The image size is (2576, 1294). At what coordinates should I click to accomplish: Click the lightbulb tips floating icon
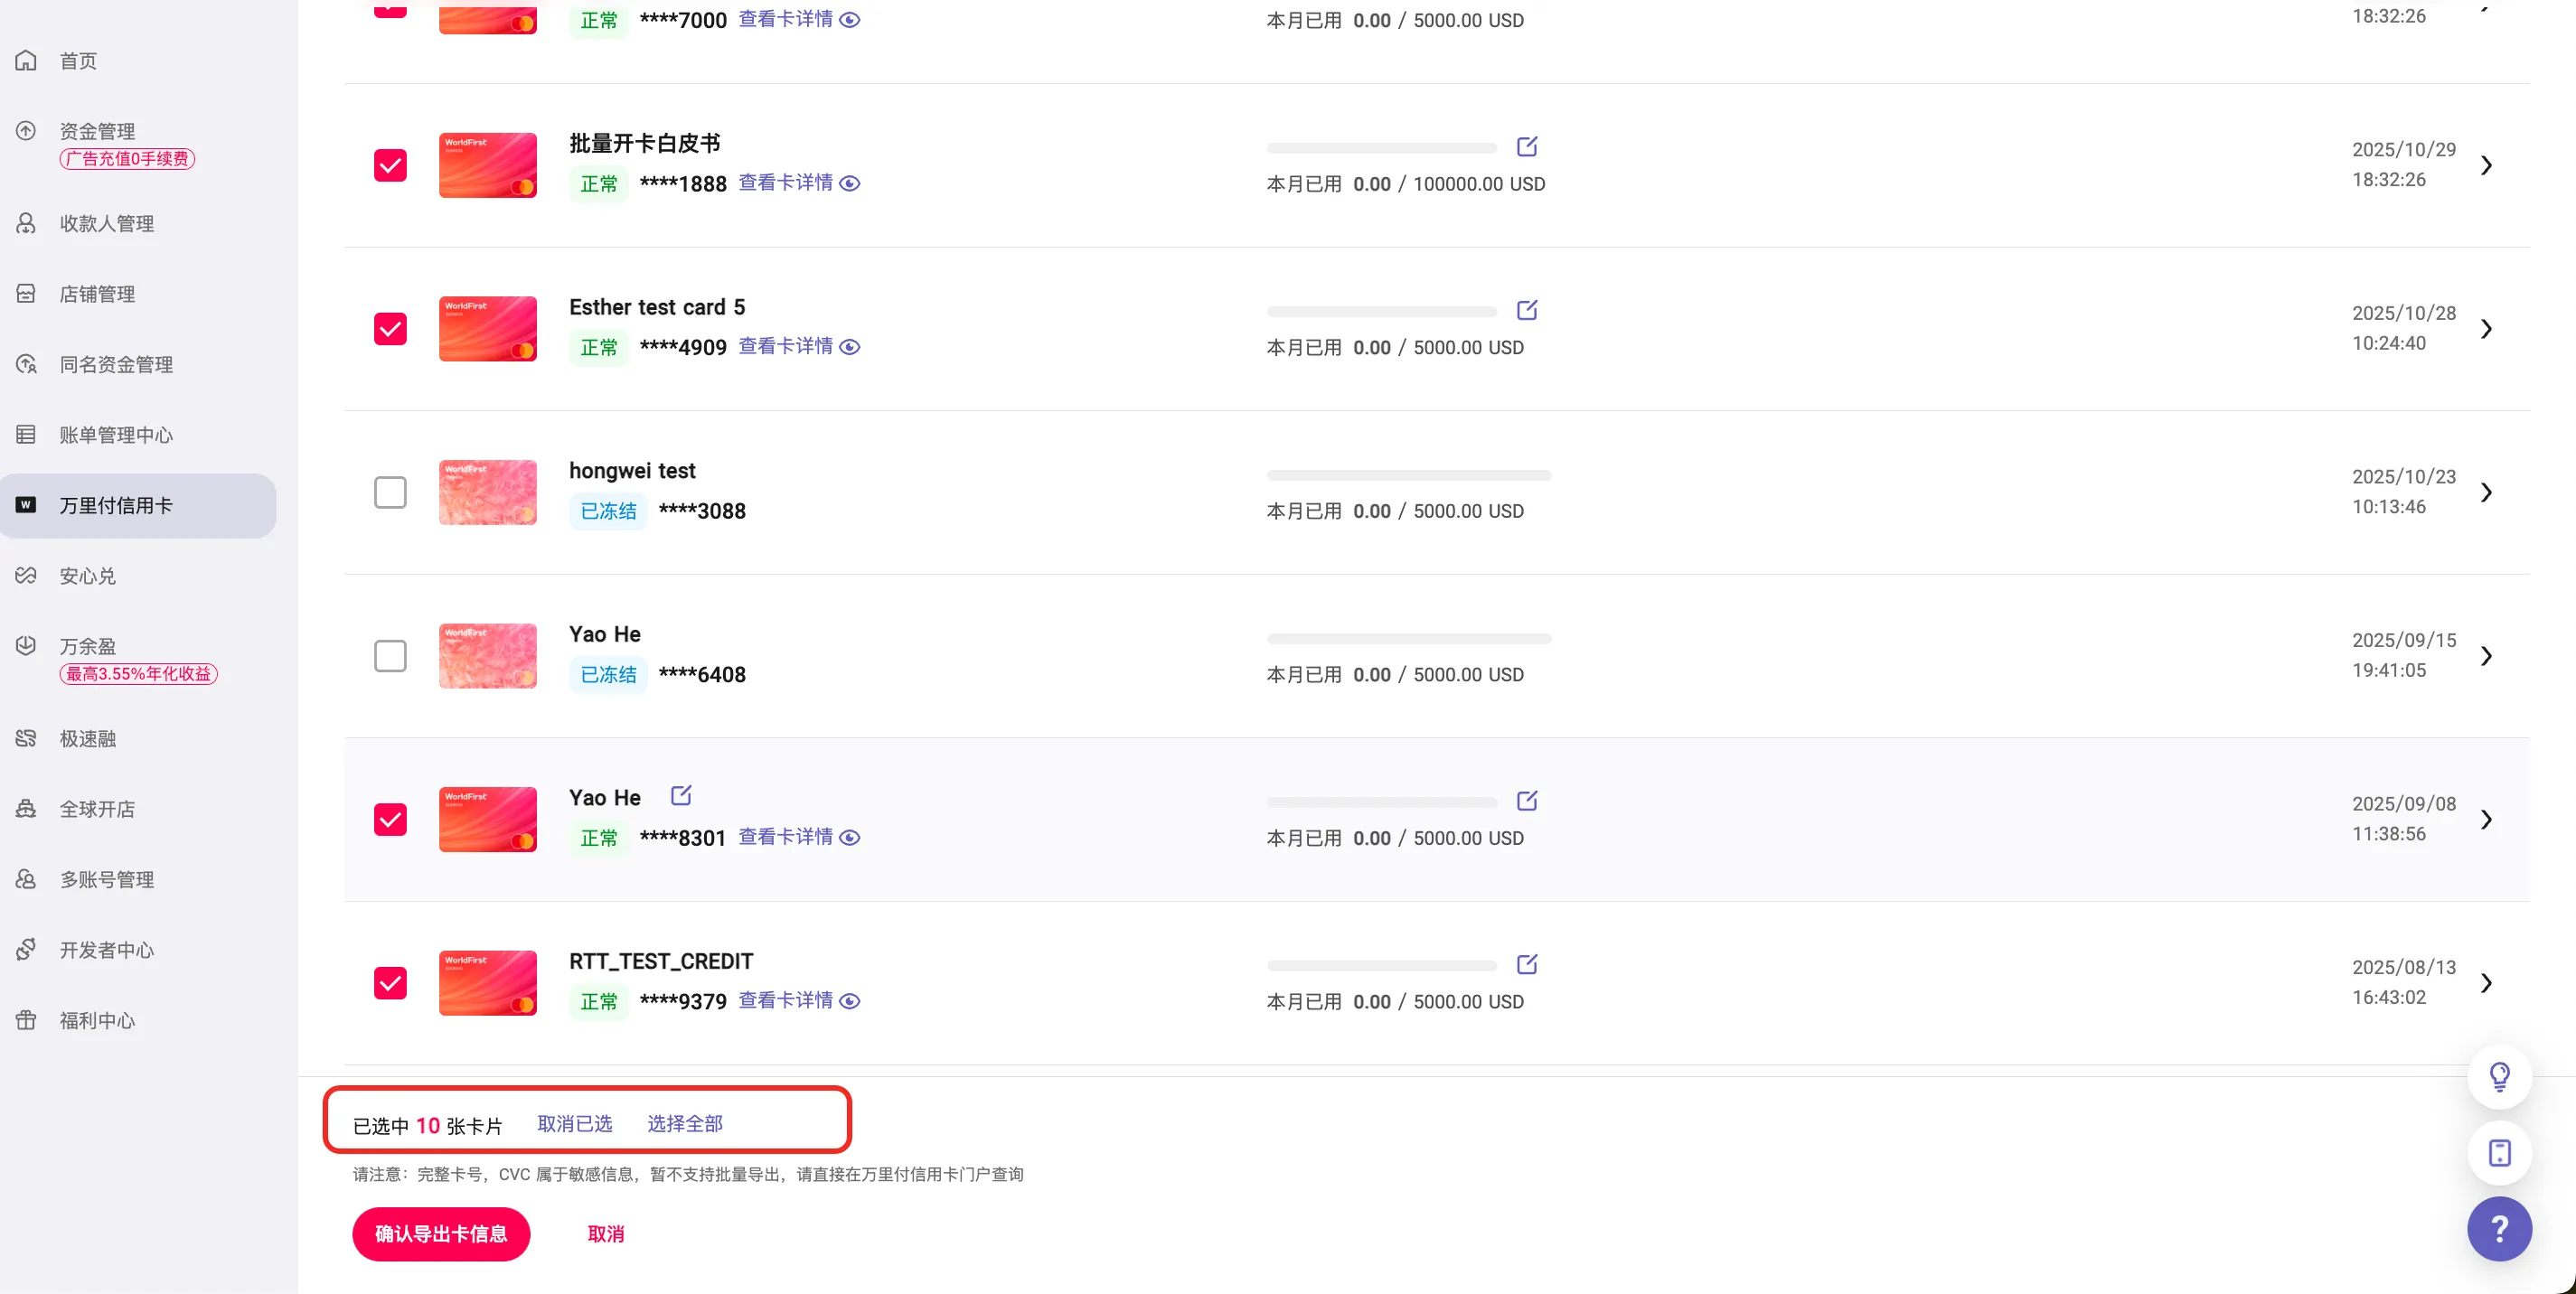pos(2498,1076)
